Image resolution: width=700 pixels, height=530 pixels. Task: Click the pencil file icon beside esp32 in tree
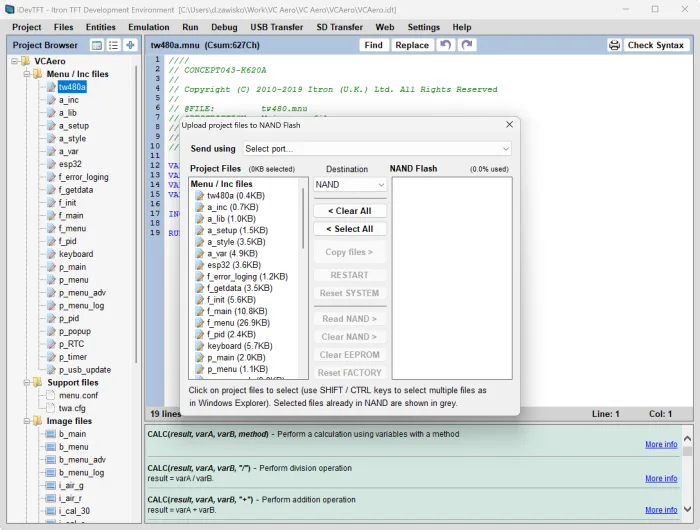51,164
